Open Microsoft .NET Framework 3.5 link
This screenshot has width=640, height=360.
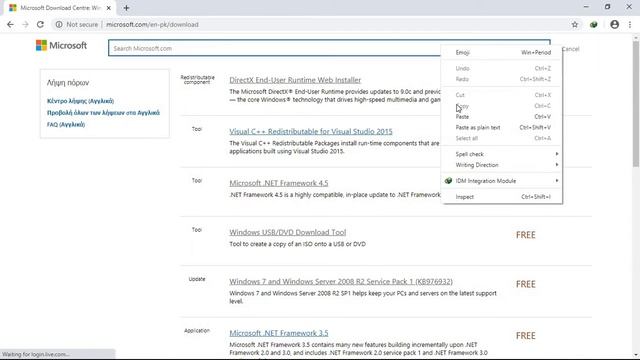coord(279,333)
